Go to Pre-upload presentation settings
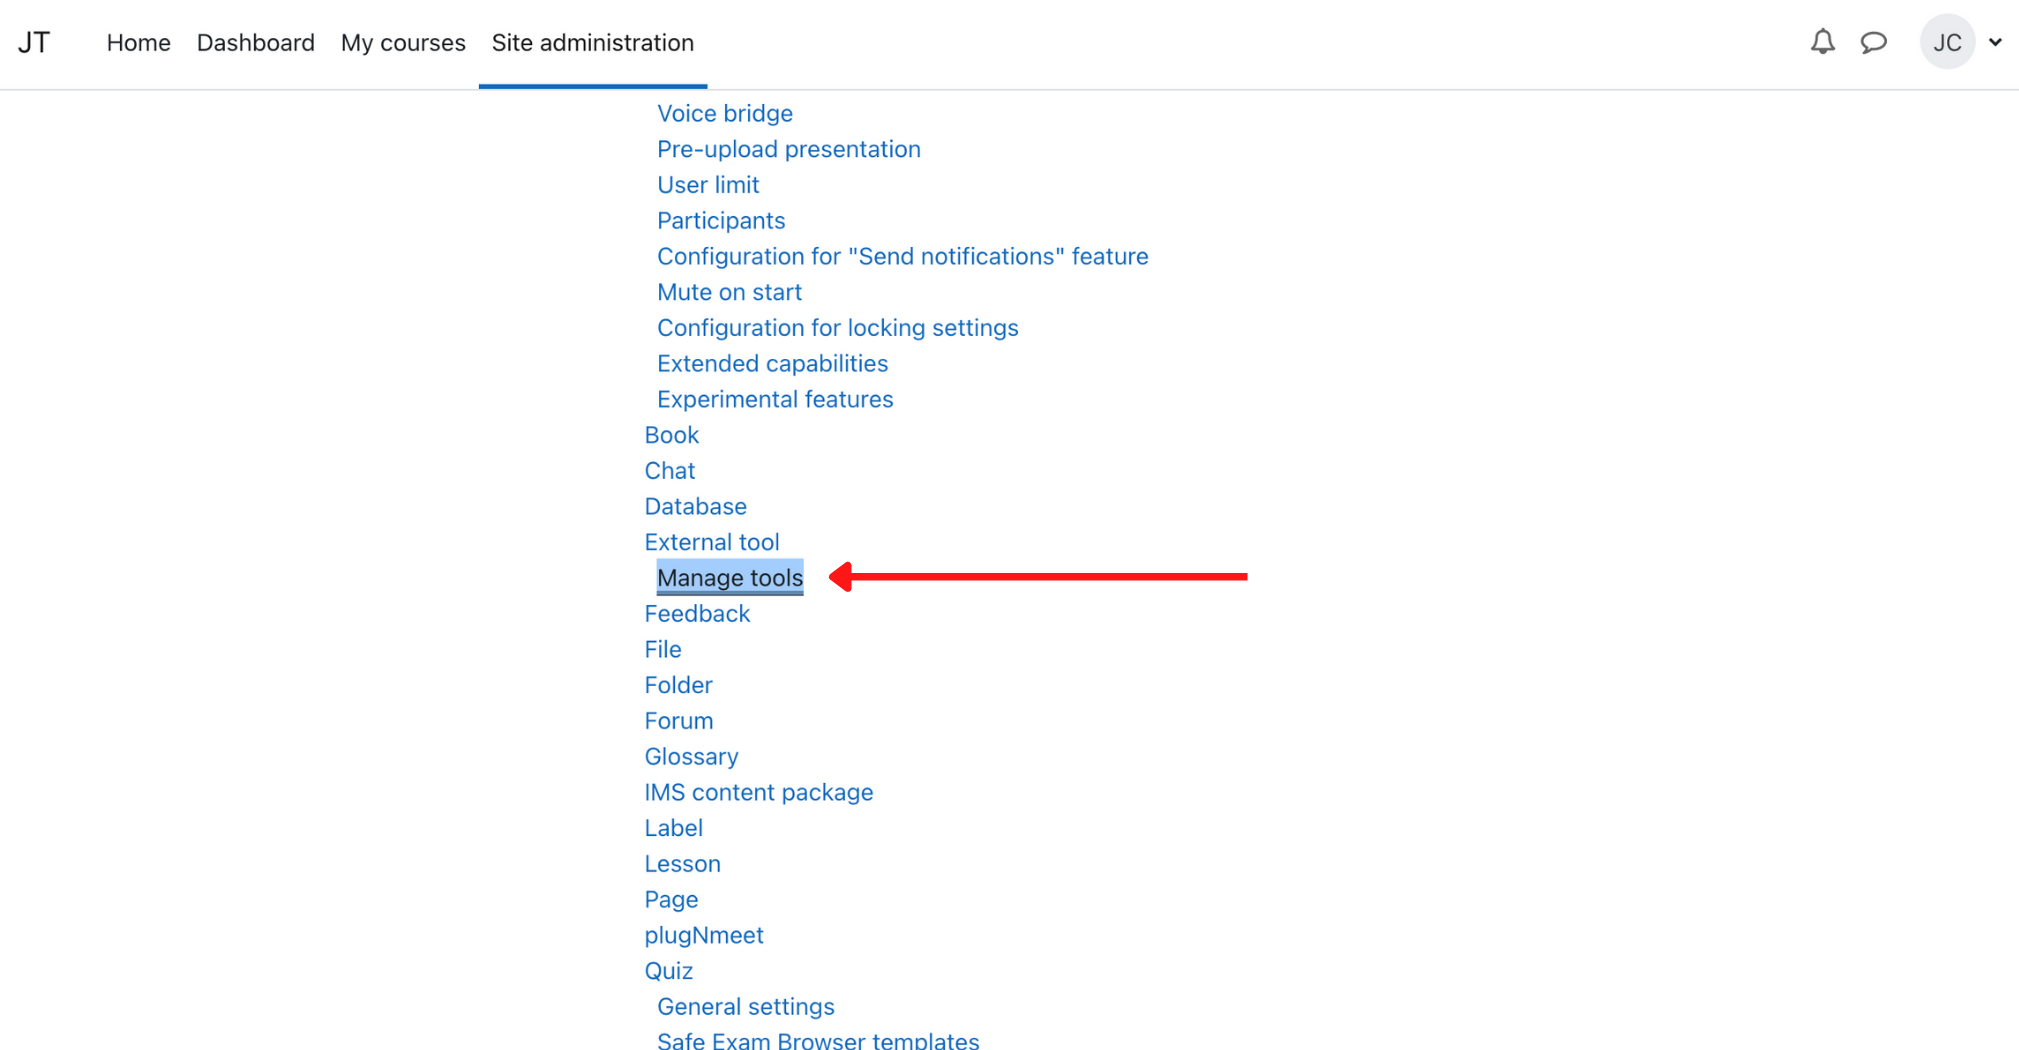The height and width of the screenshot is (1050, 2019). pyautogui.click(x=788, y=149)
